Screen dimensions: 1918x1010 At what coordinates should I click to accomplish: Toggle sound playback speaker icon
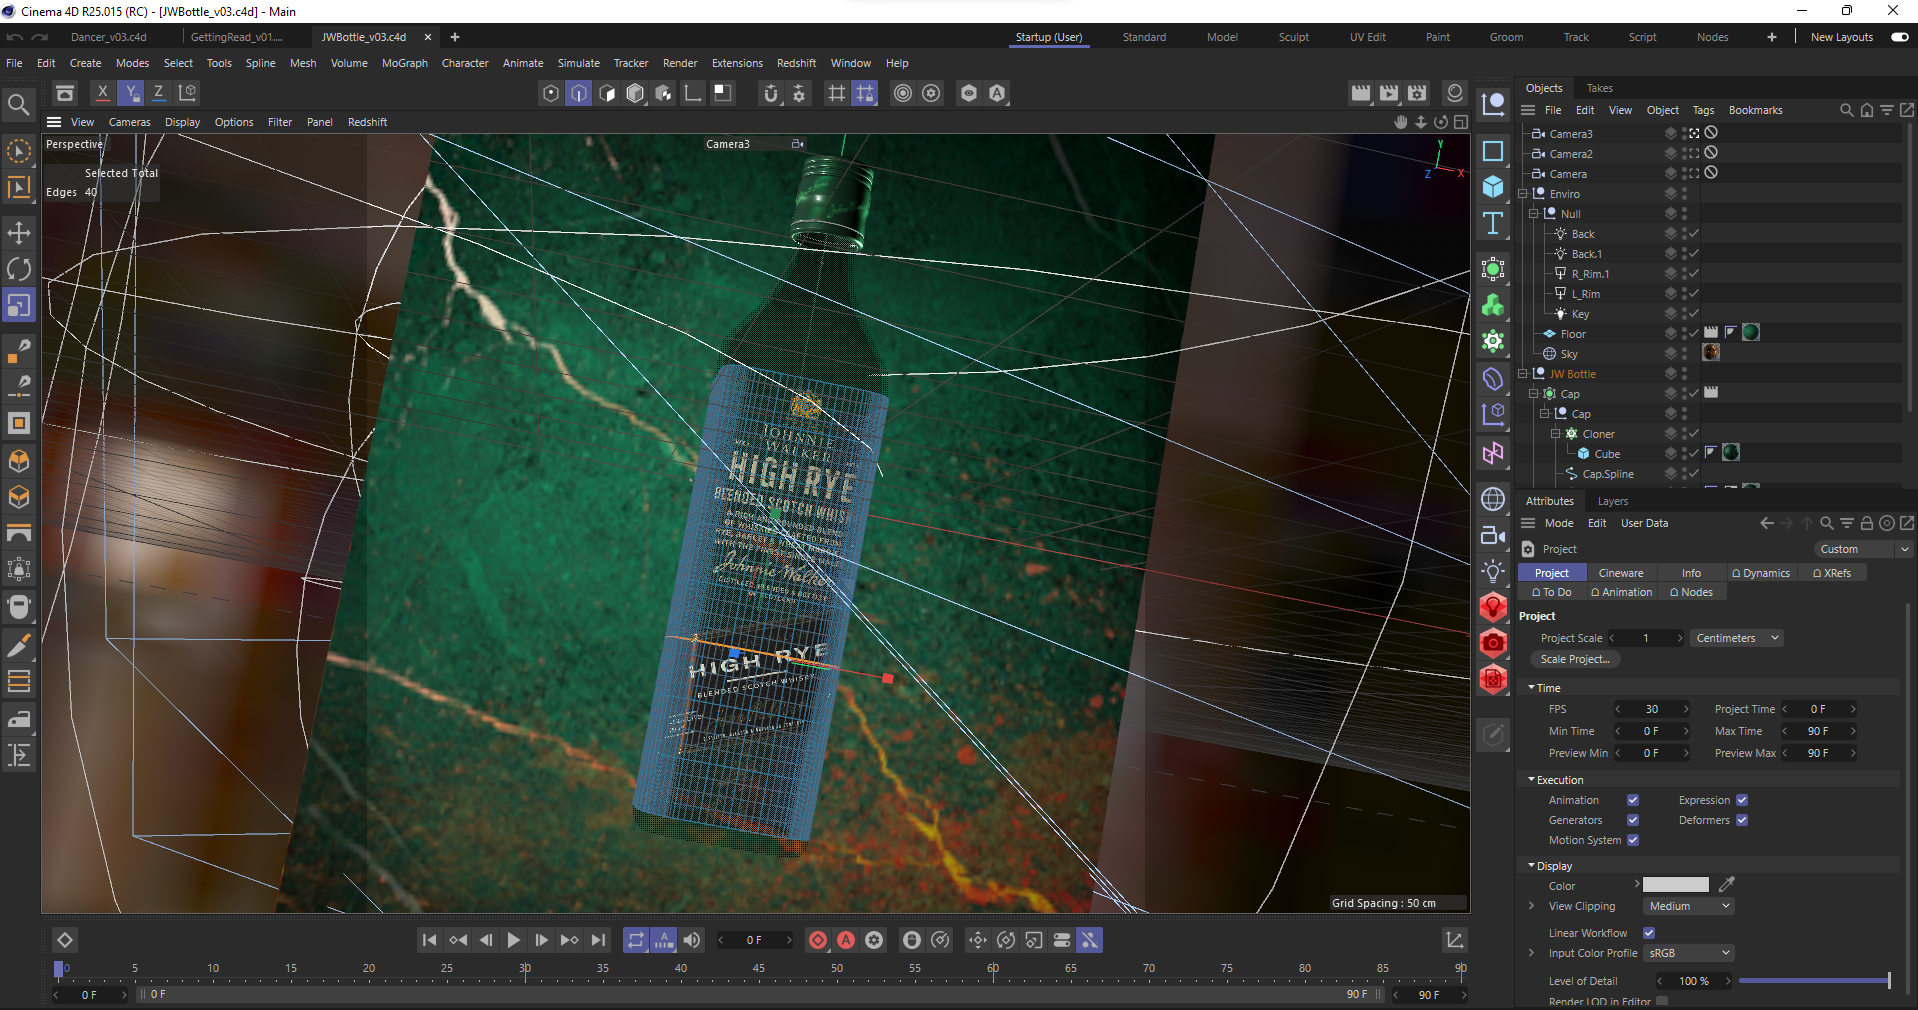coord(692,940)
